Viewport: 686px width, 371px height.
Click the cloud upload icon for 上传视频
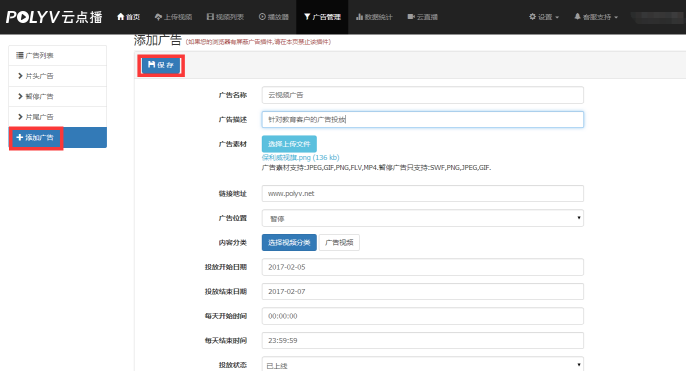tap(158, 17)
